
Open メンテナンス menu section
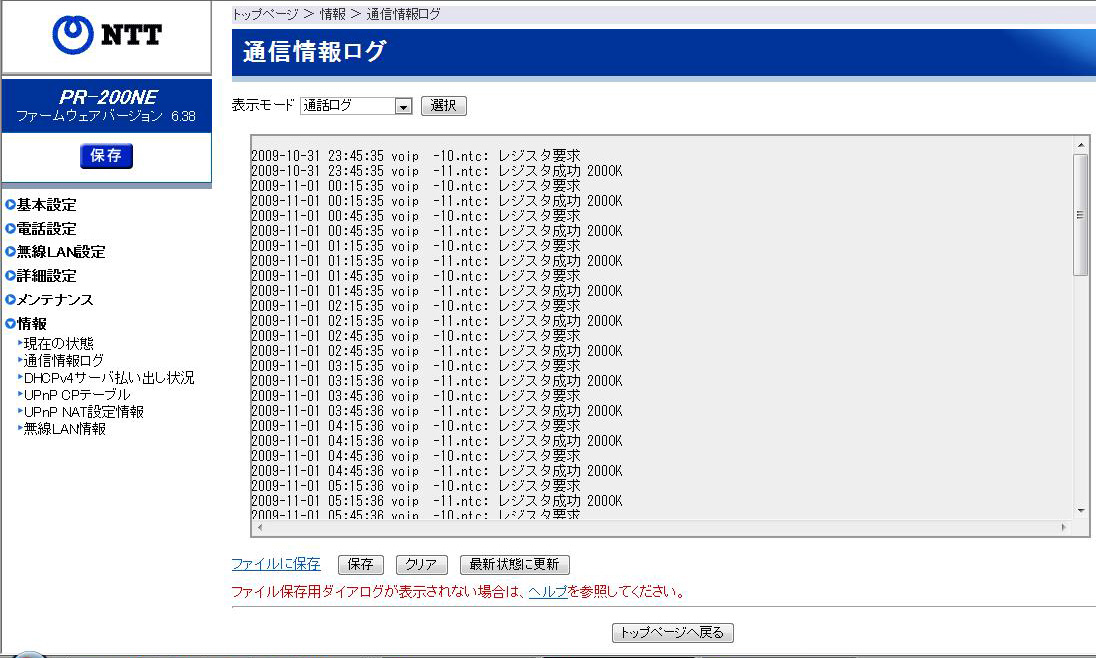(54, 300)
